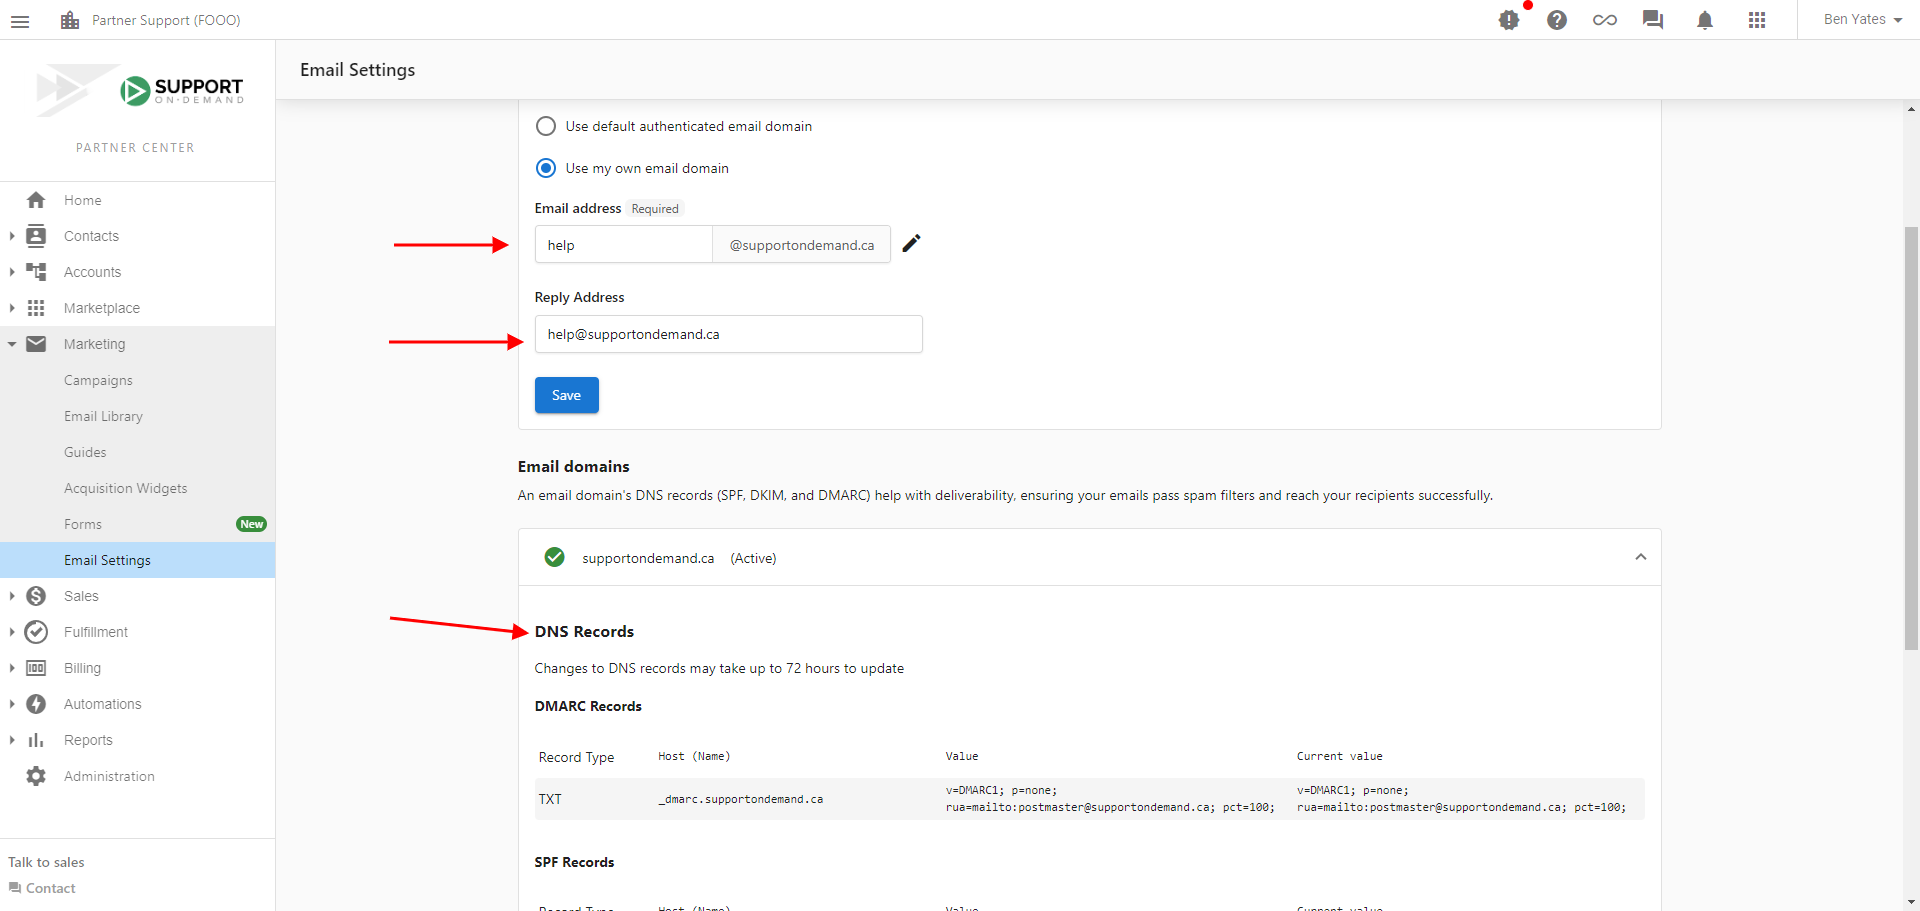
Task: Select Use my own email domain
Action: [x=546, y=168]
